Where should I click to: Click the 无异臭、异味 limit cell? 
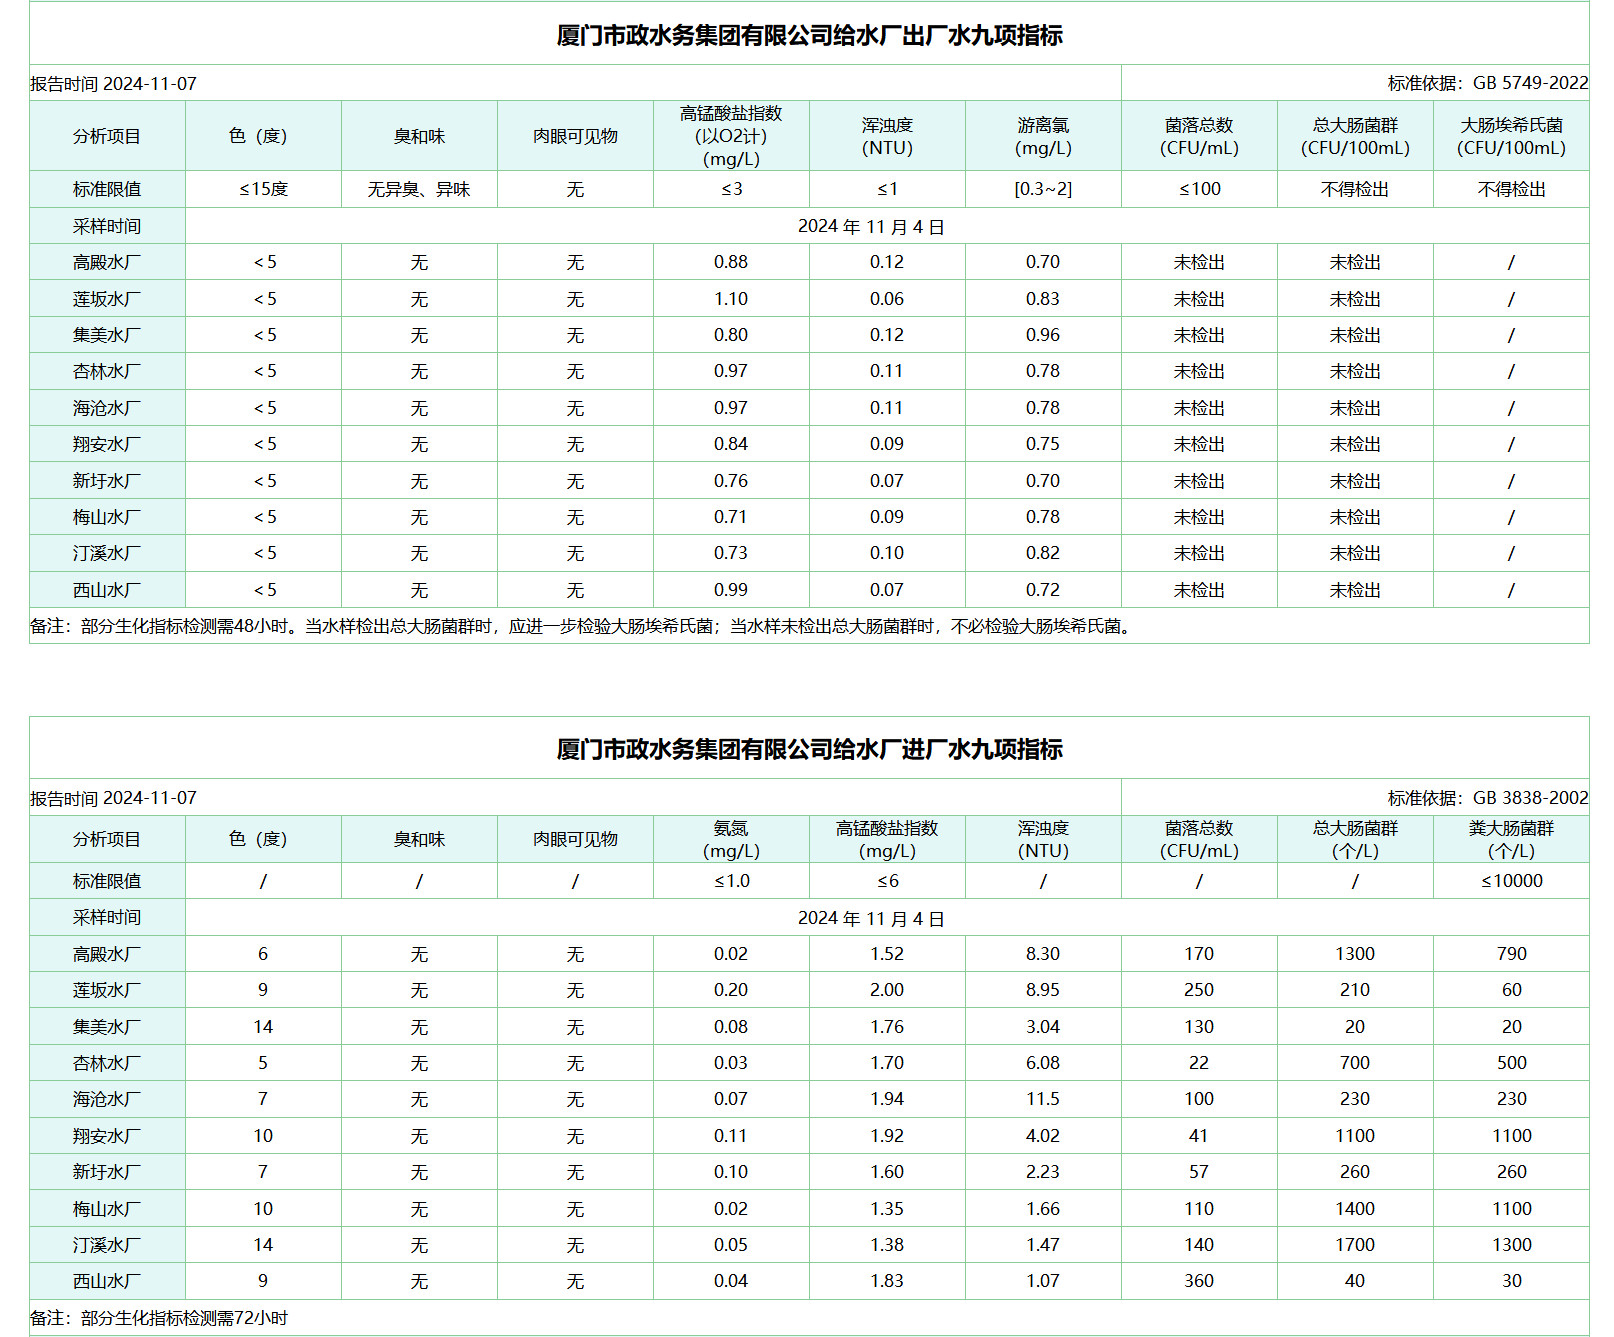(x=419, y=189)
